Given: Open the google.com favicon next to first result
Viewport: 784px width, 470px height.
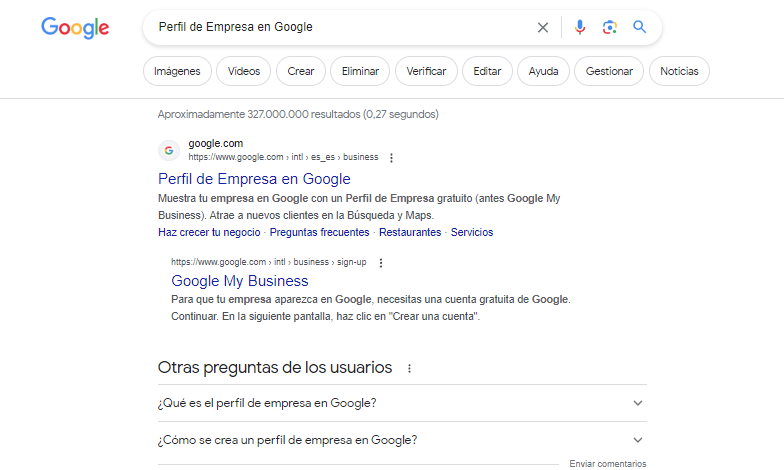Looking at the screenshot, I should pyautogui.click(x=169, y=150).
